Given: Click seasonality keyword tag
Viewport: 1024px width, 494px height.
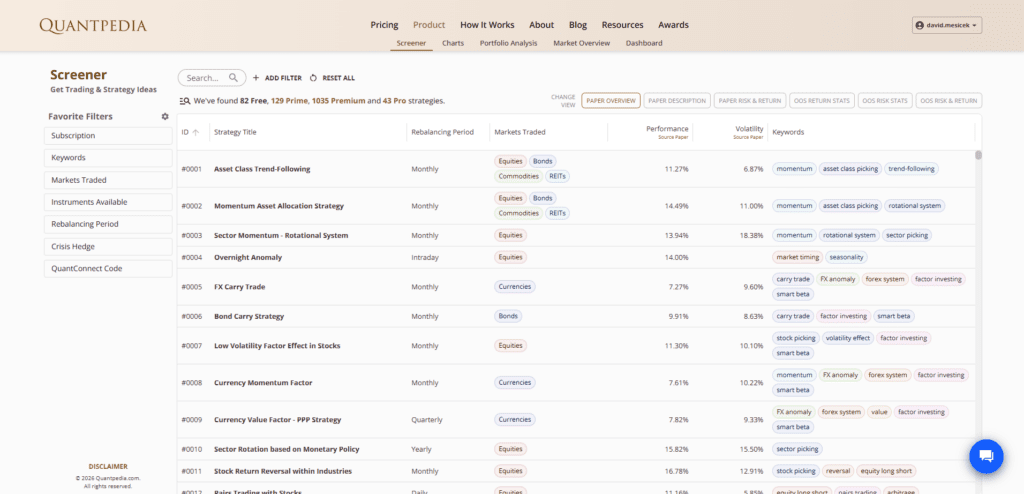Looking at the screenshot, I should 846,257.
